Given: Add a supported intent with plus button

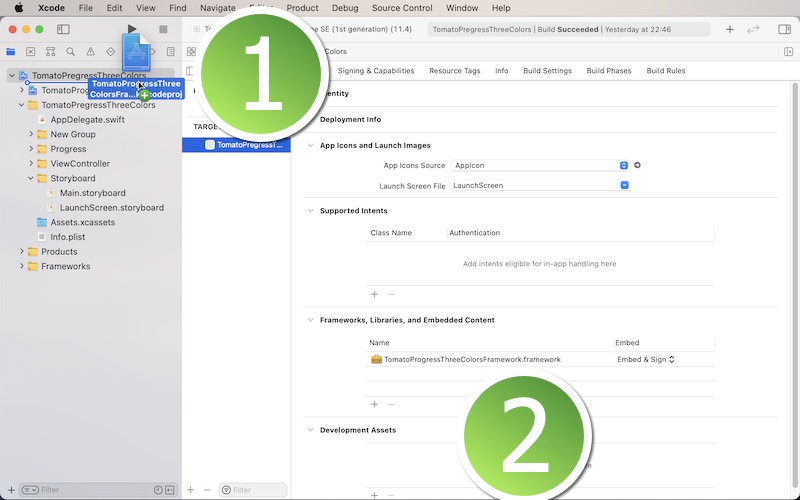Looking at the screenshot, I should tap(374, 294).
